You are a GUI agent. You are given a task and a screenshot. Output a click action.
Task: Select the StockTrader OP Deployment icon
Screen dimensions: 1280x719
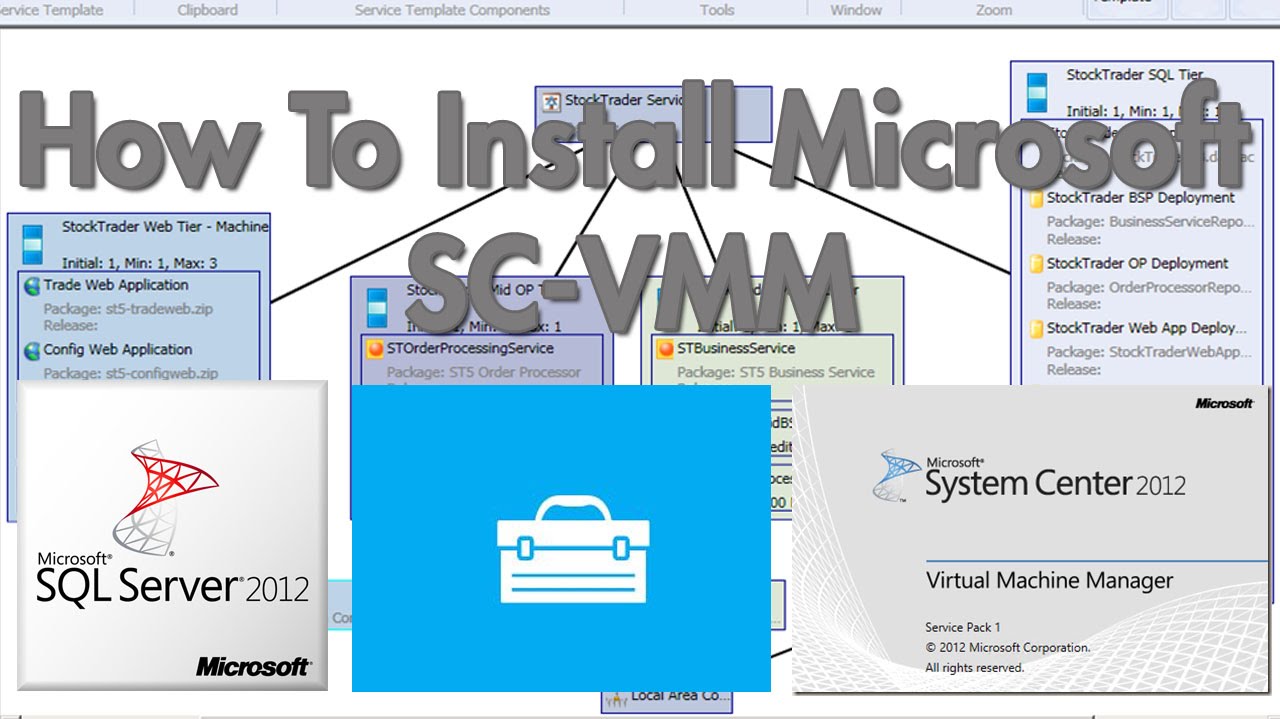1037,264
